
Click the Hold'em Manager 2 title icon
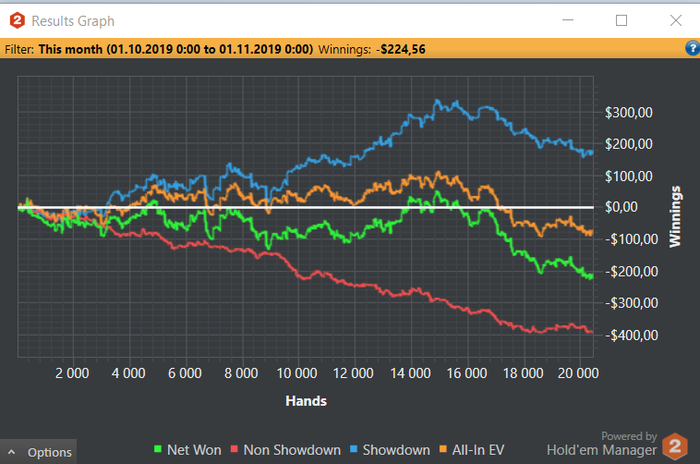pos(17,21)
